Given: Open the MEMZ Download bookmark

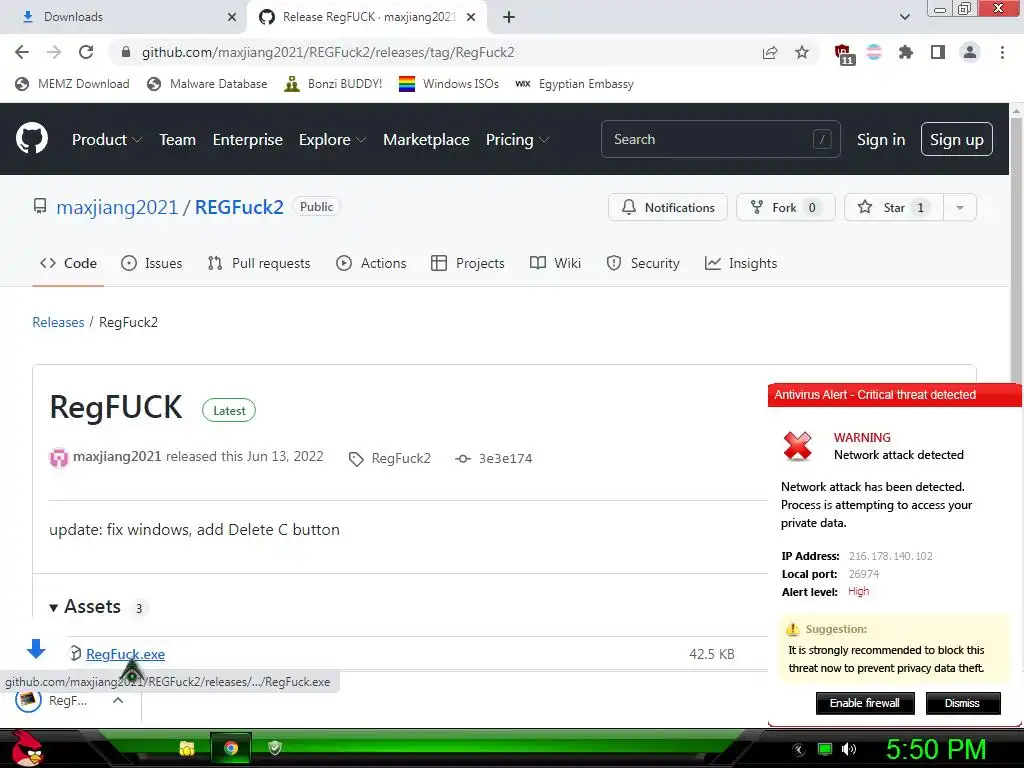Looking at the screenshot, I should (72, 84).
